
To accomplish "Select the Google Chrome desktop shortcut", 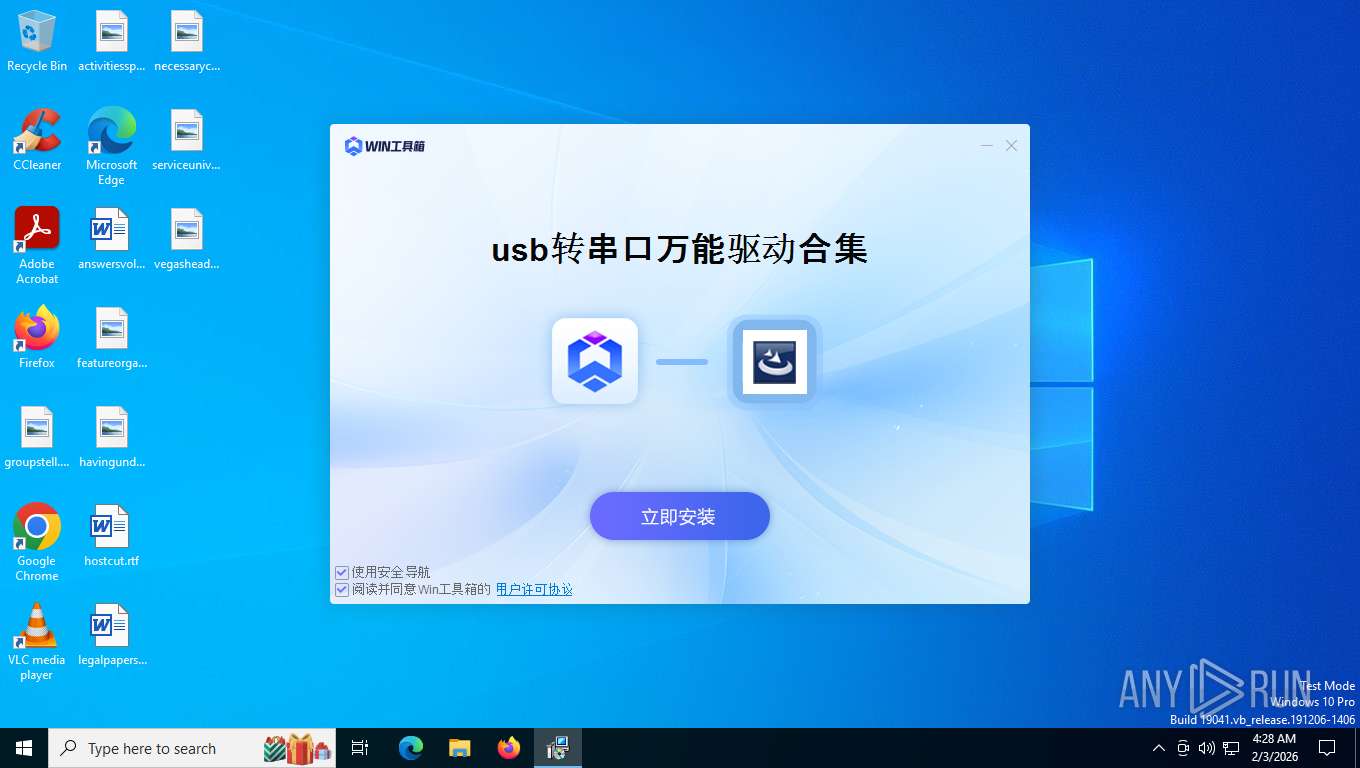I will coord(37,543).
